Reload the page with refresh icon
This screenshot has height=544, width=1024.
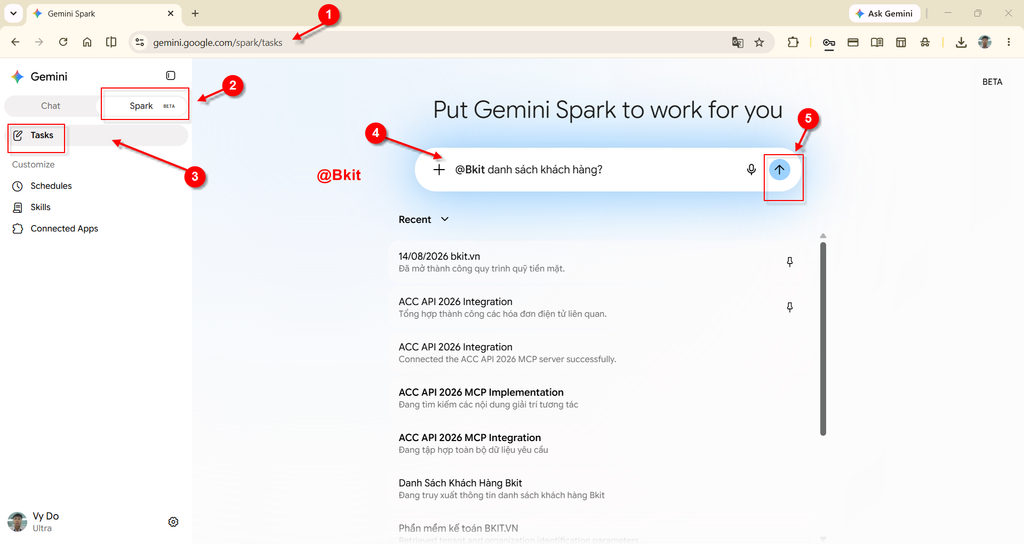(x=63, y=42)
